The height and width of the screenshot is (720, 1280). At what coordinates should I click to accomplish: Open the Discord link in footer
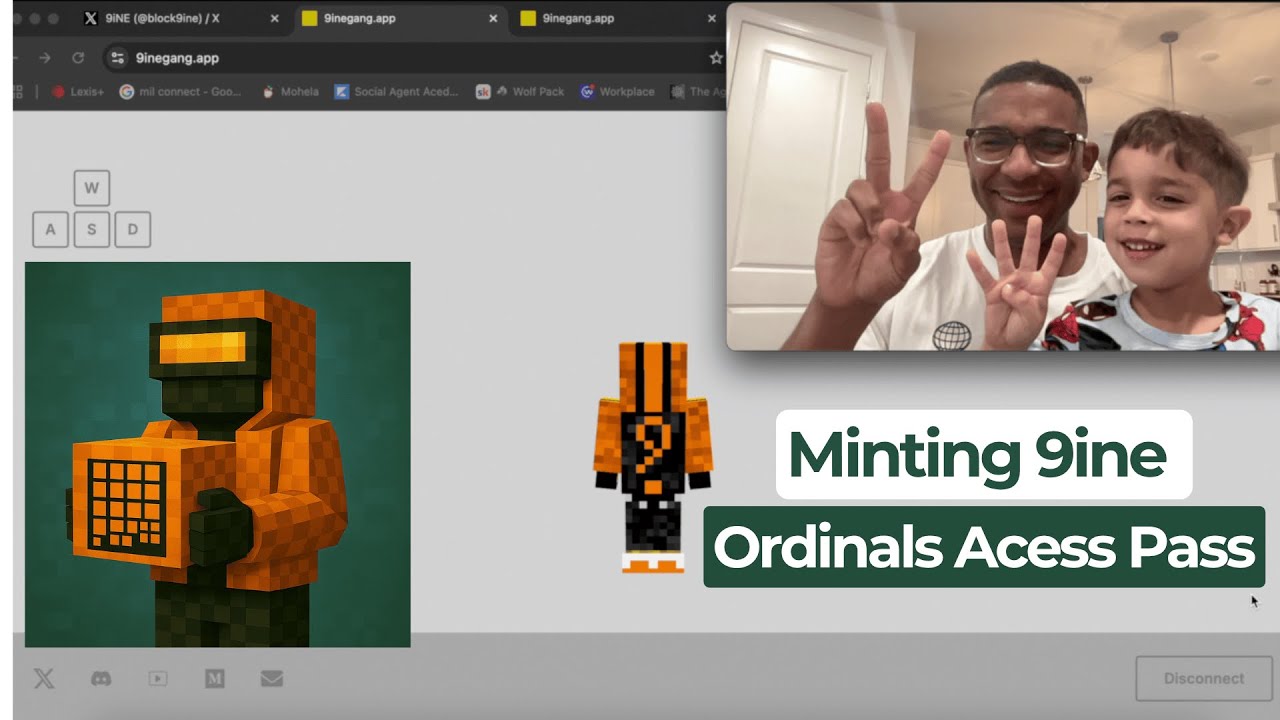(x=101, y=678)
